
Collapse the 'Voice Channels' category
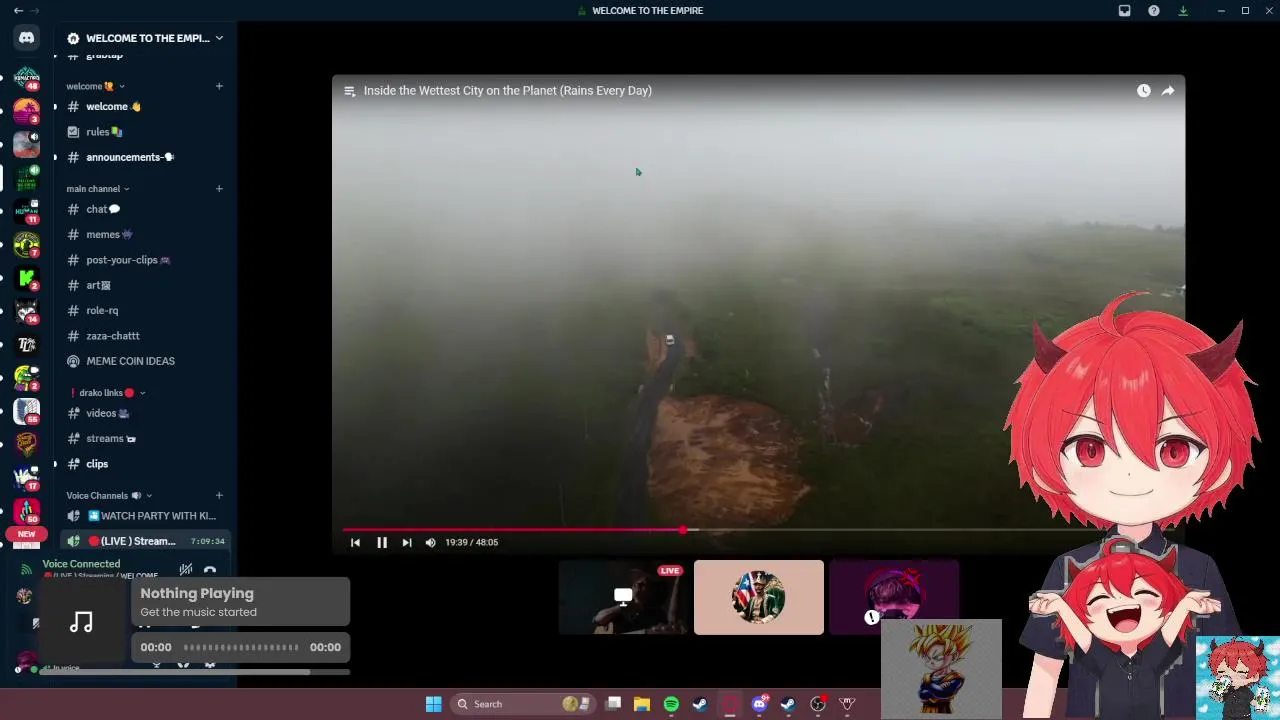click(x=109, y=495)
